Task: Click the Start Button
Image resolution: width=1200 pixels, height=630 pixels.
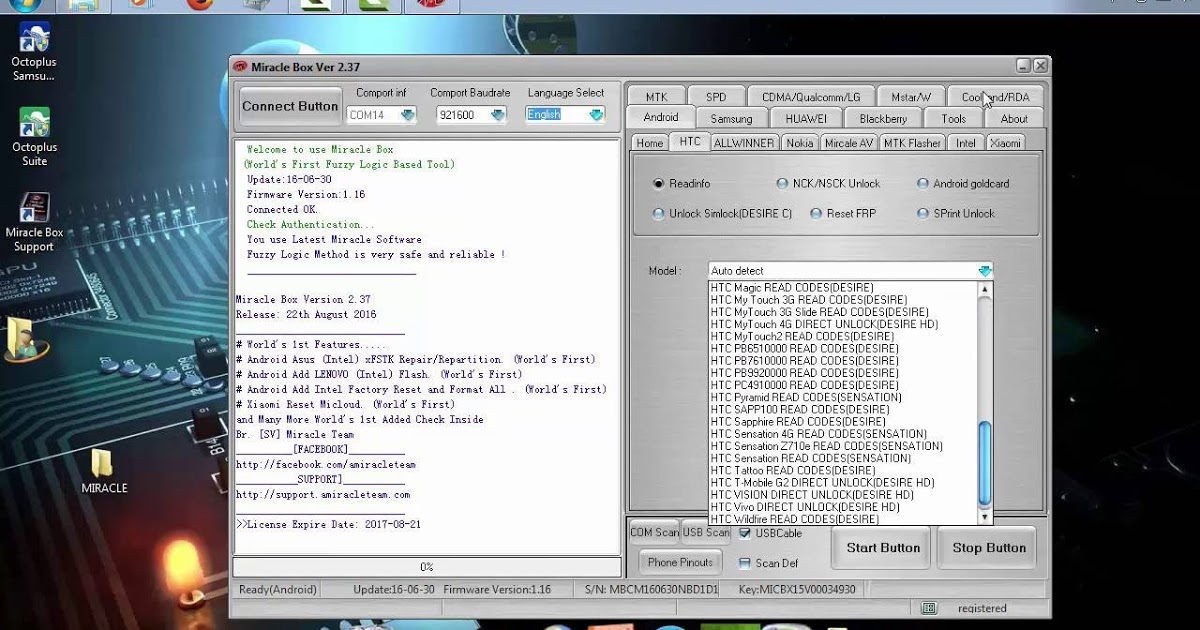Action: [x=883, y=548]
